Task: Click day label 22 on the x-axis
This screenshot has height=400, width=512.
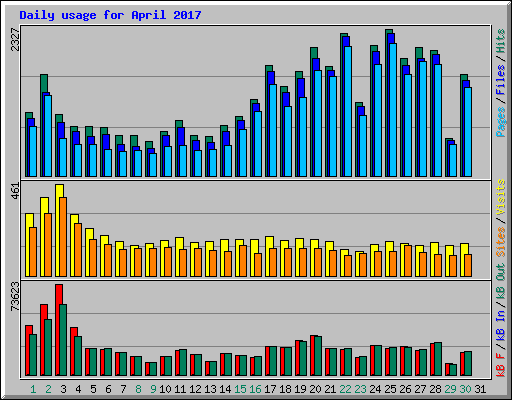Action: [345, 389]
